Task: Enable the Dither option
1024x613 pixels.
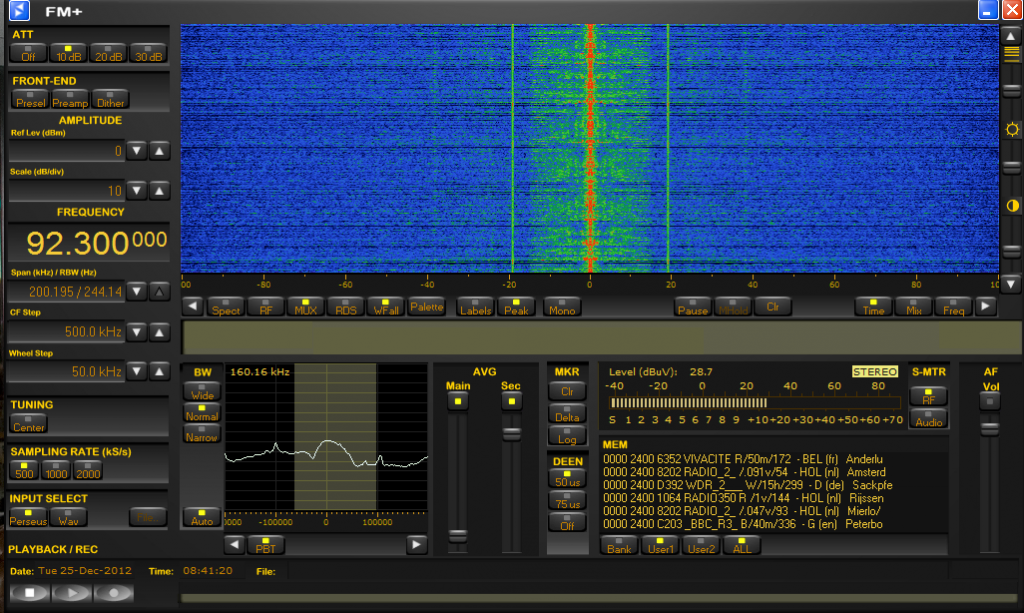Action: click(x=110, y=100)
